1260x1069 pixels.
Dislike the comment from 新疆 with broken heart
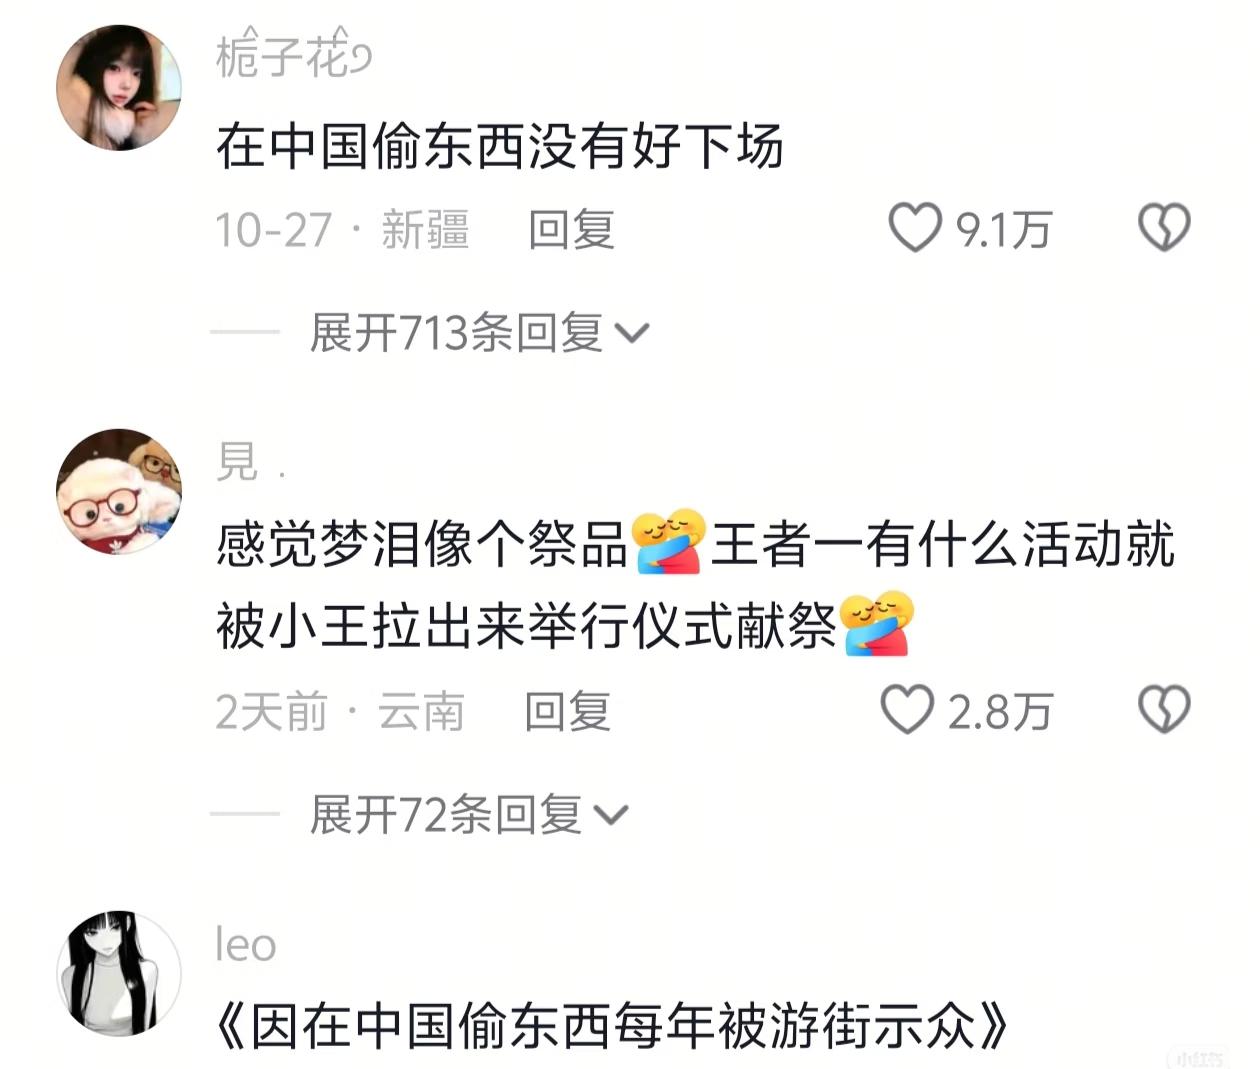click(1164, 228)
